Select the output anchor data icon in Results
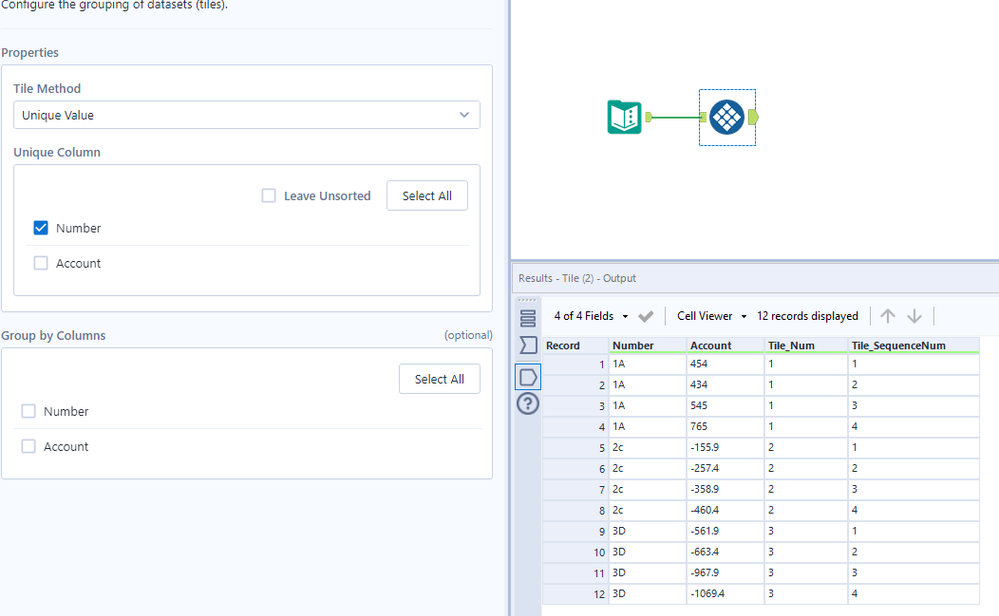Image resolution: width=999 pixels, height=616 pixels. point(528,377)
